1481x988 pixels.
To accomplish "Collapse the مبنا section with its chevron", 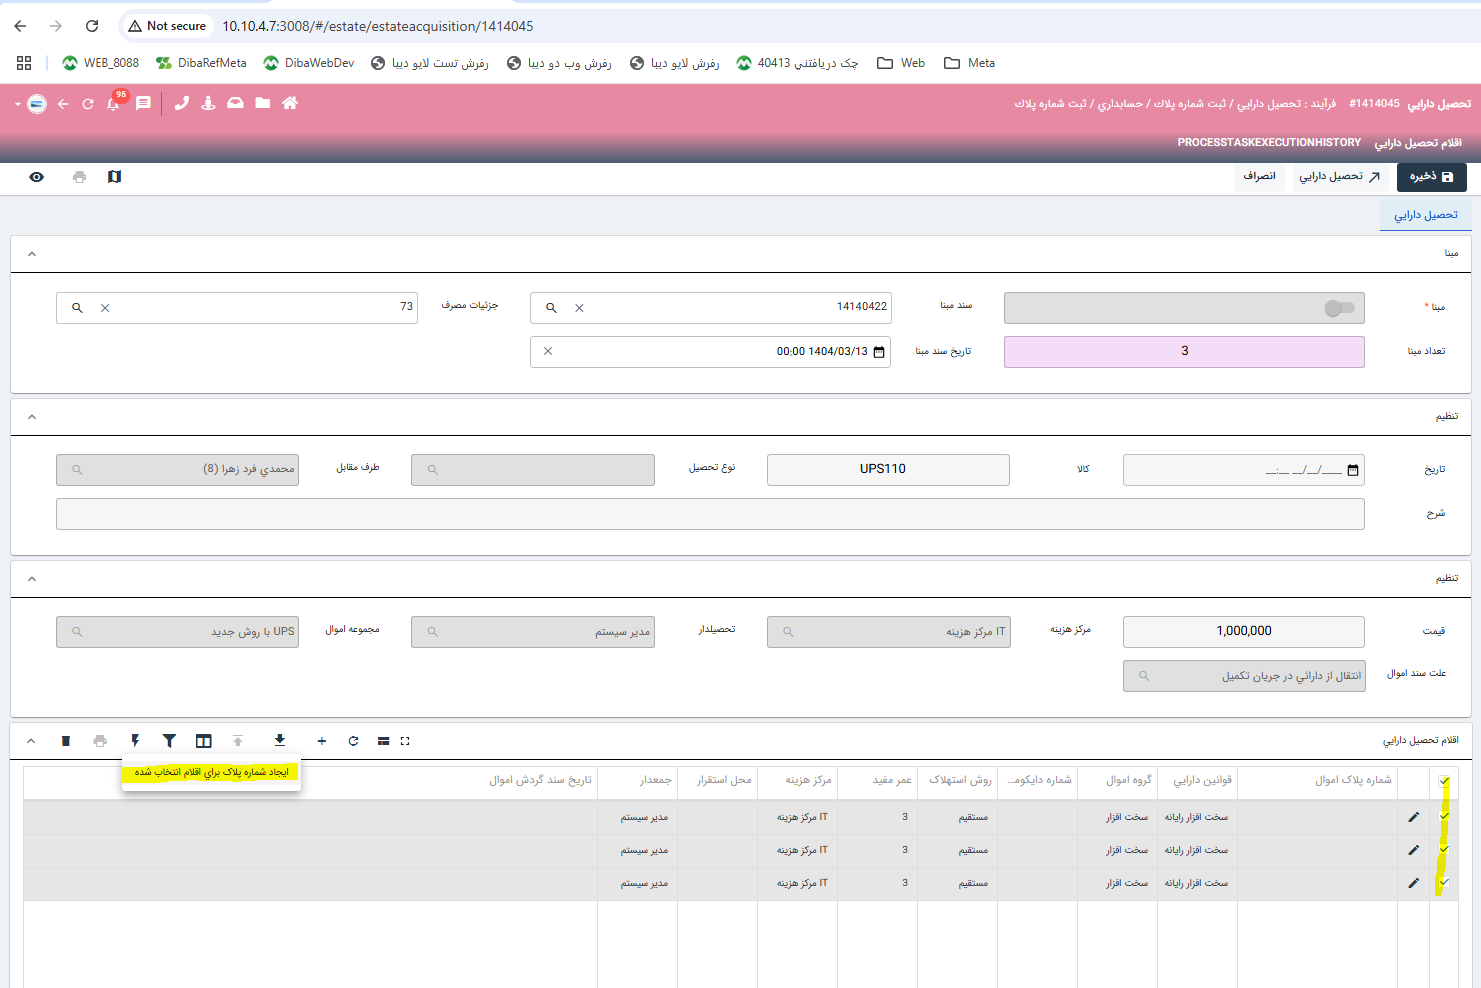I will coord(32,254).
